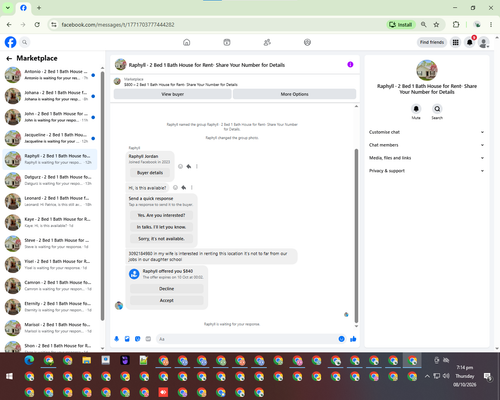Click Find friends button
This screenshot has width=500, height=400.
(x=432, y=42)
